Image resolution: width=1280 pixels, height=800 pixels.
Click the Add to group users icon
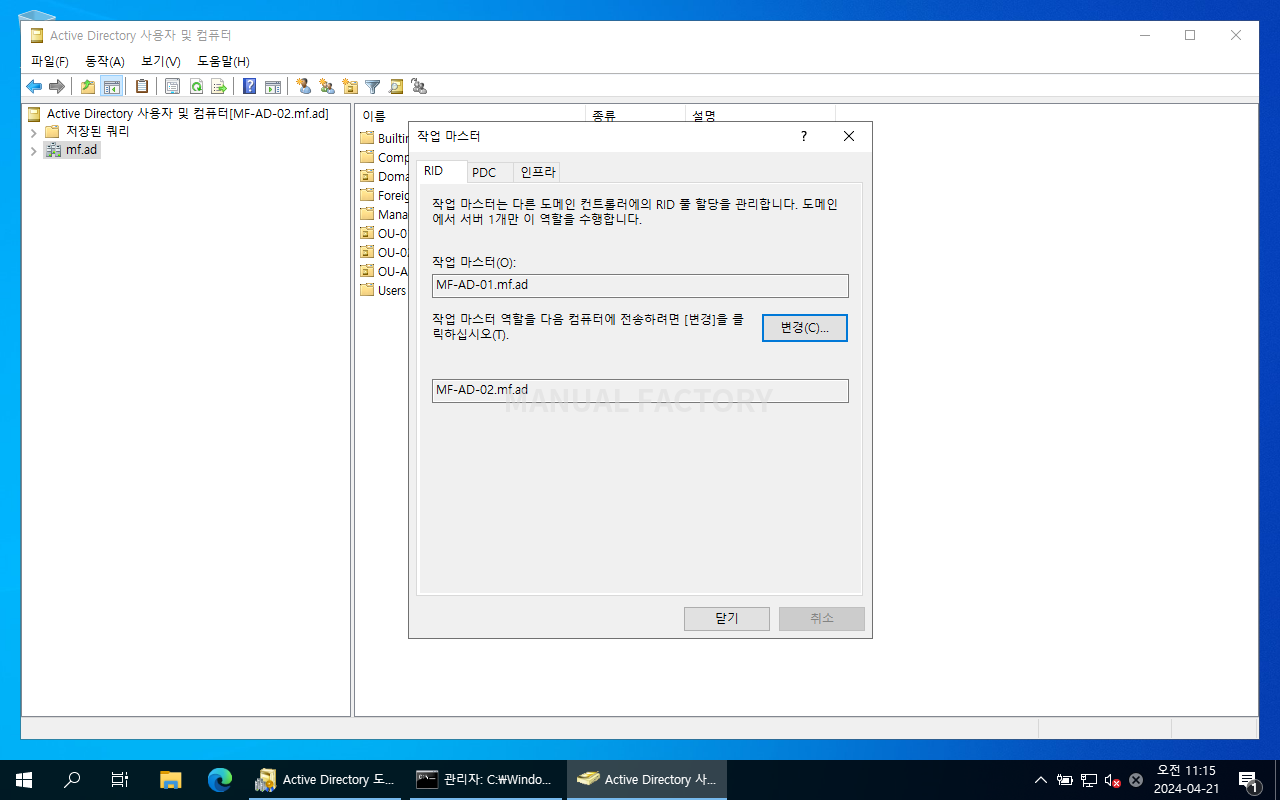point(419,87)
